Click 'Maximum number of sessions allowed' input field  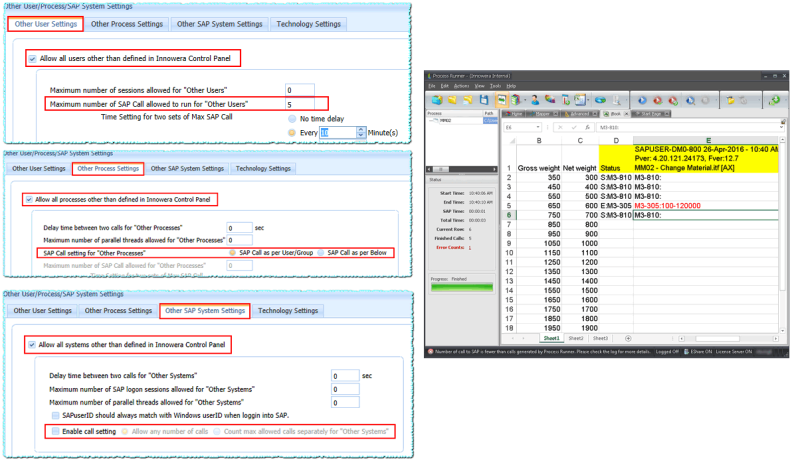click(x=300, y=90)
